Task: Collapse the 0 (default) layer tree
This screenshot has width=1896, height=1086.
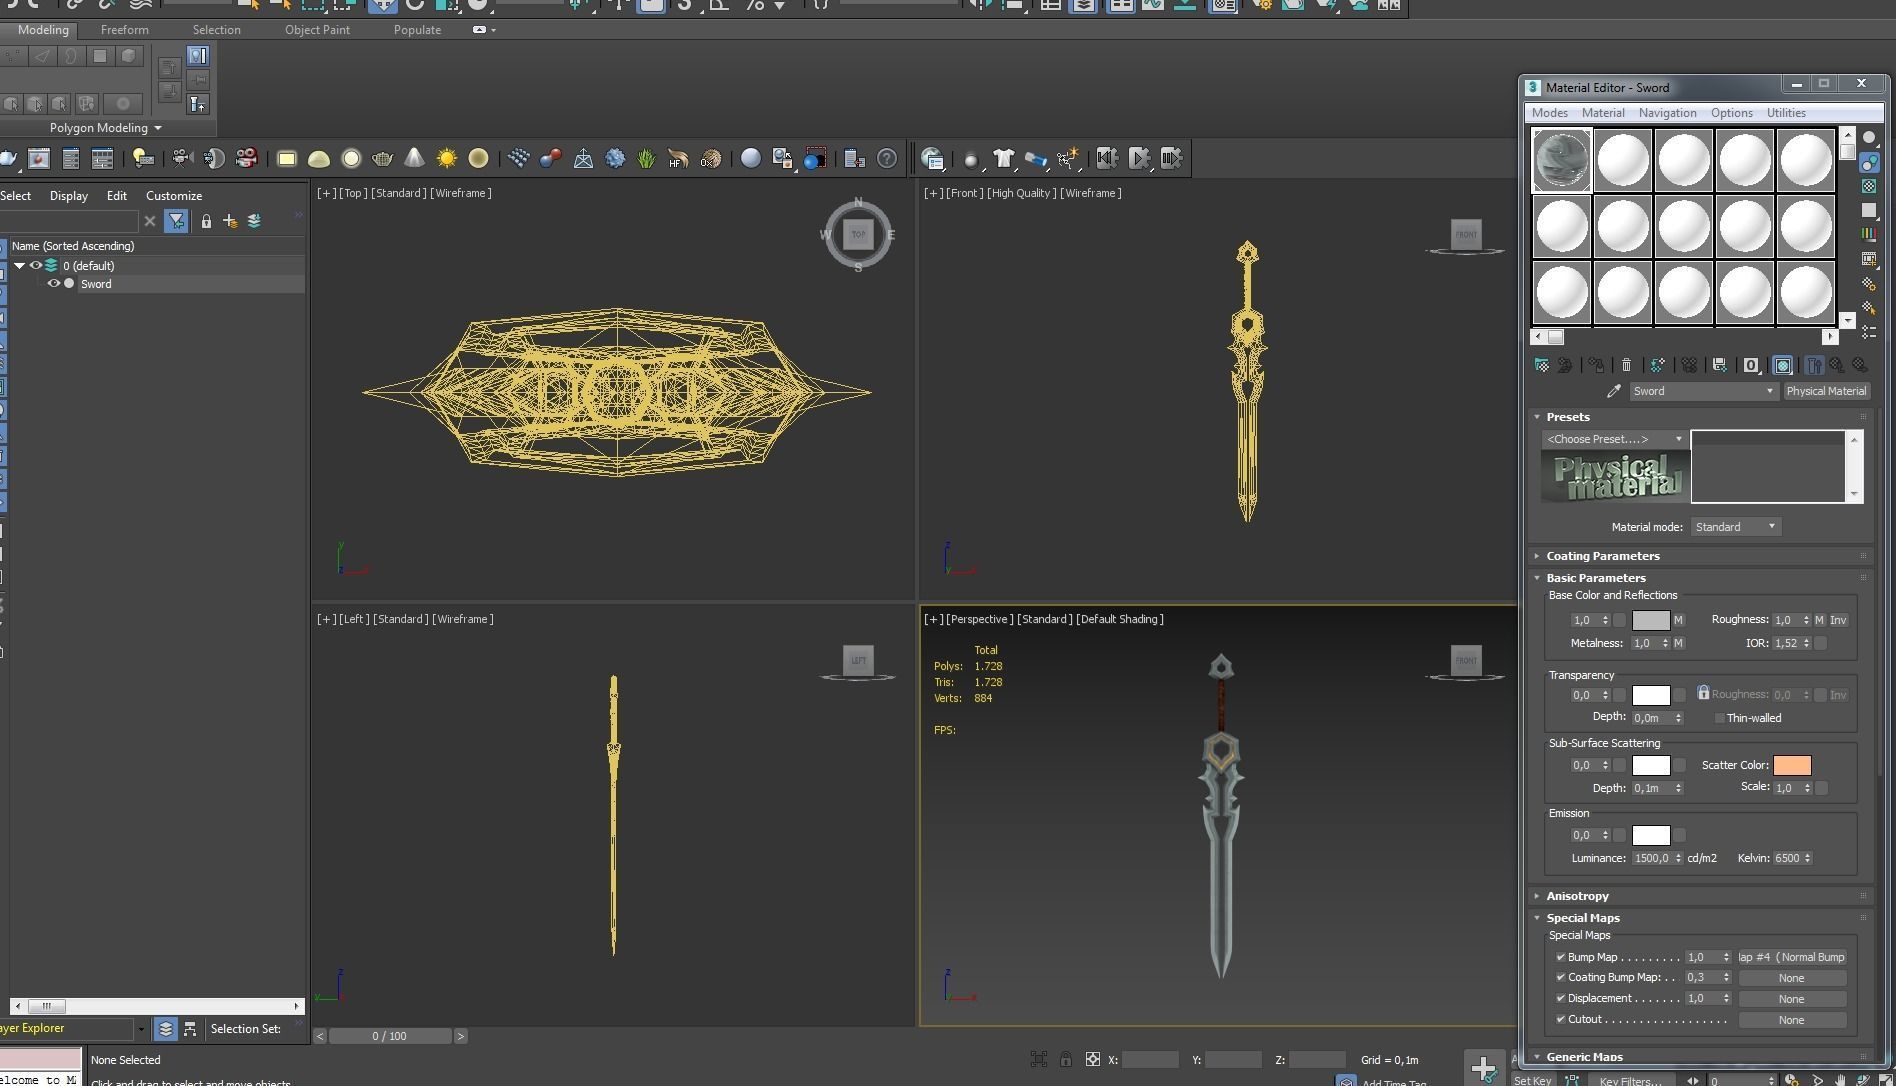Action: pyautogui.click(x=19, y=266)
